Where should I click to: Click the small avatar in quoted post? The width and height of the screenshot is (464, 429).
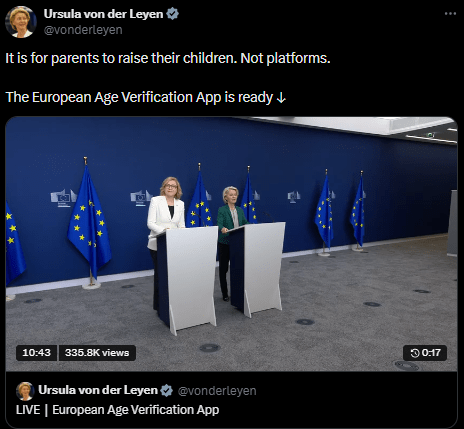pos(25,391)
